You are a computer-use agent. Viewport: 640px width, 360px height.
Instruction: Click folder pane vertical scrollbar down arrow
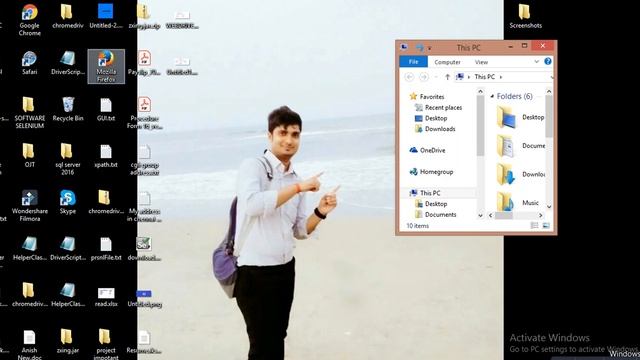click(x=549, y=207)
